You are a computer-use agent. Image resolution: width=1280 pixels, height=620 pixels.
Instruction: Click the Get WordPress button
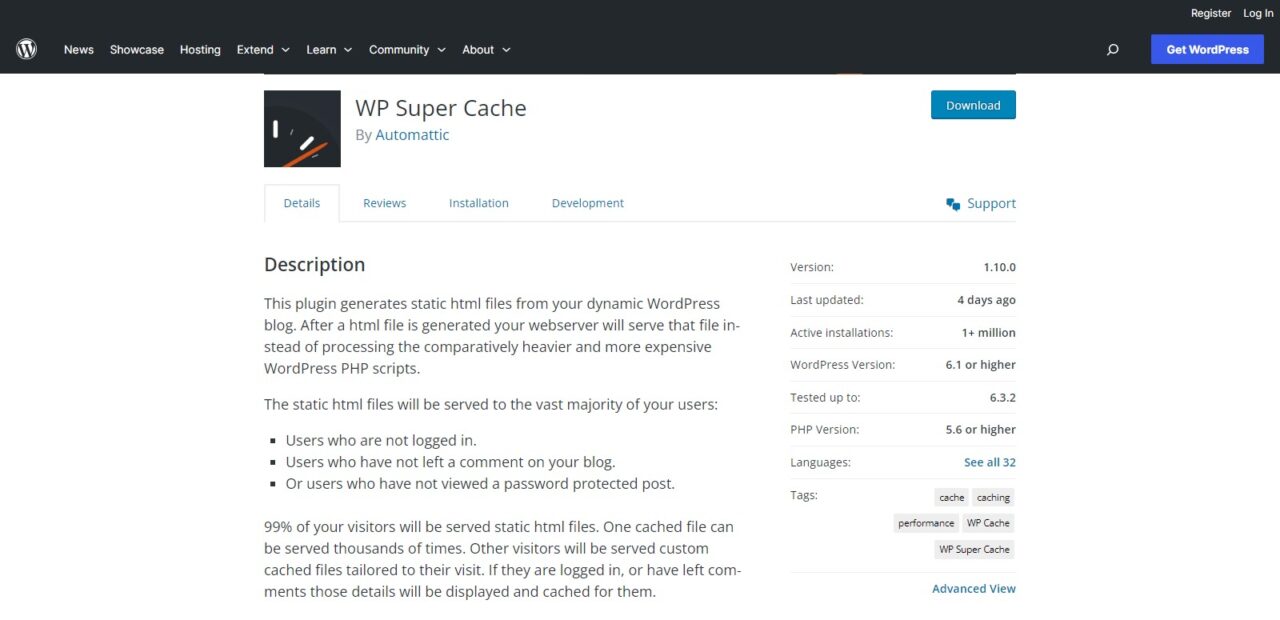click(1207, 49)
